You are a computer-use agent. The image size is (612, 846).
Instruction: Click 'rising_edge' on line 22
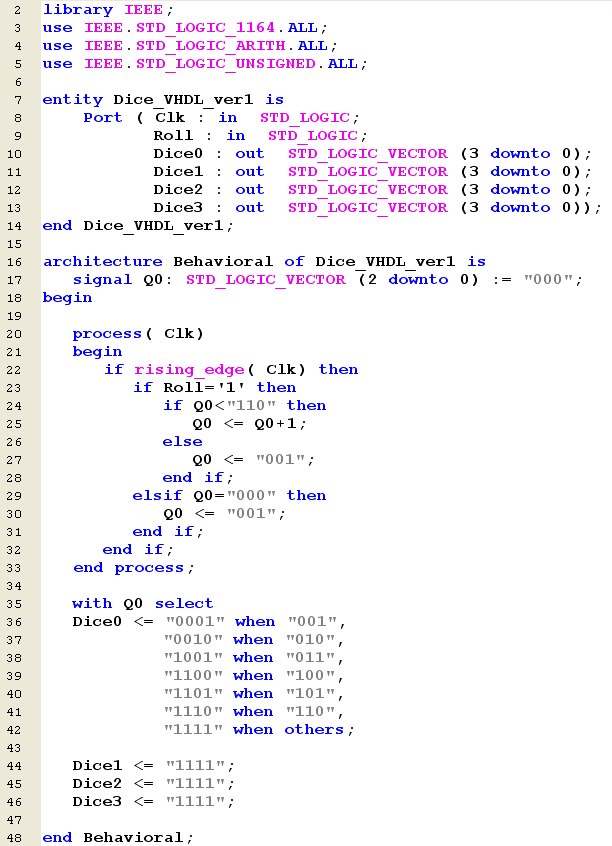tap(189, 370)
